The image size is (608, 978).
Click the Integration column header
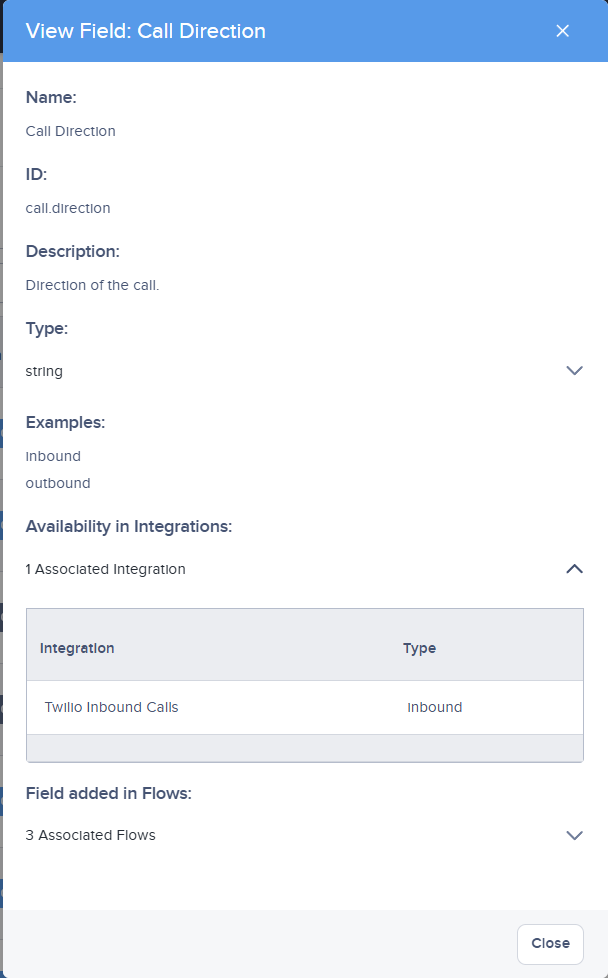click(77, 648)
